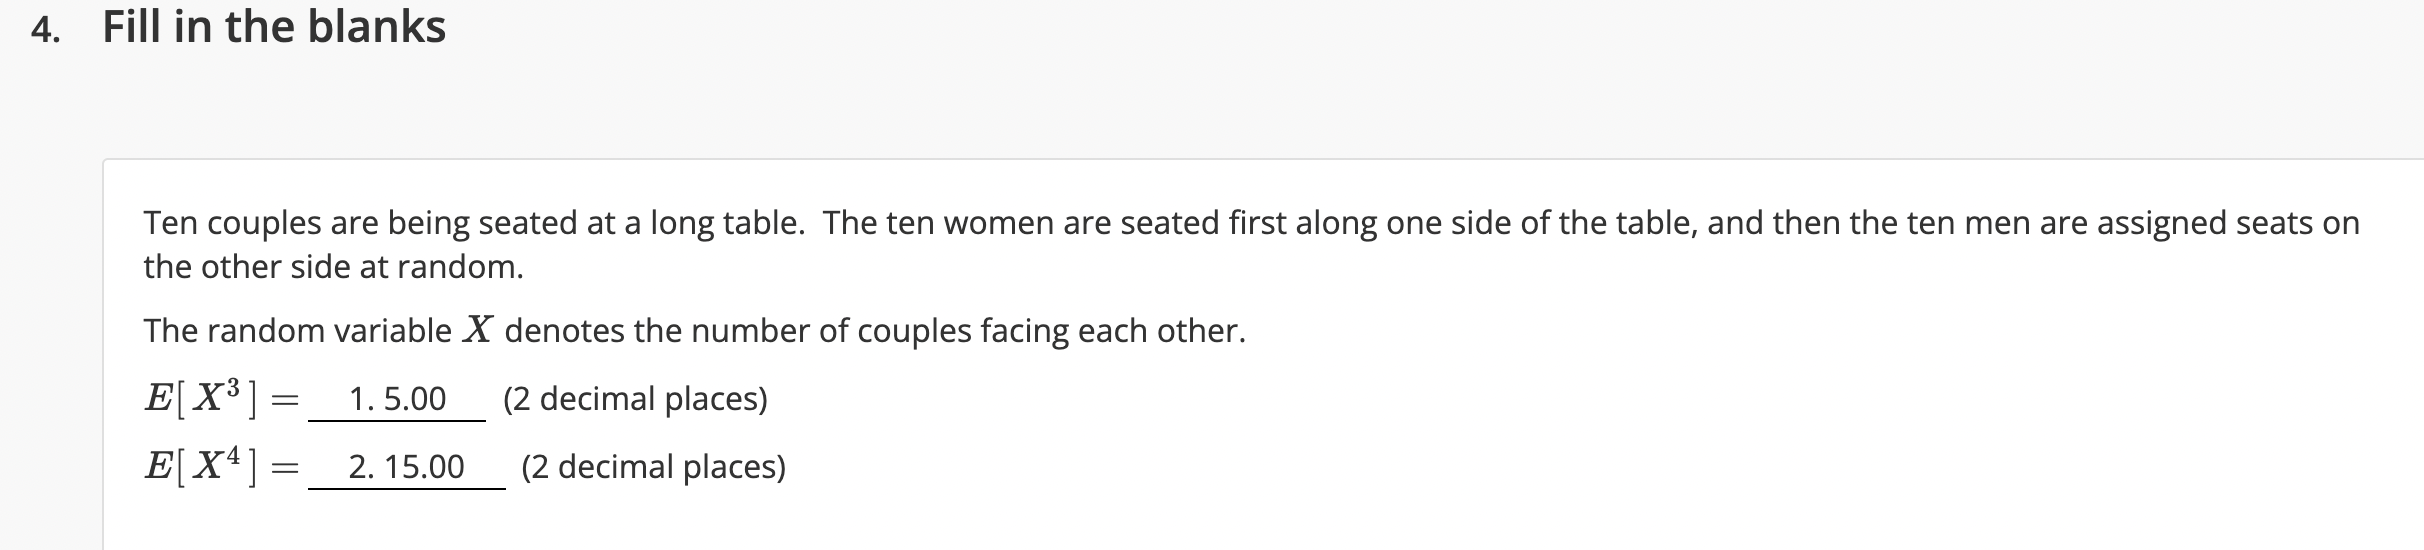
Task: Click the equals sign after E[X⁴]
Action: 286,468
